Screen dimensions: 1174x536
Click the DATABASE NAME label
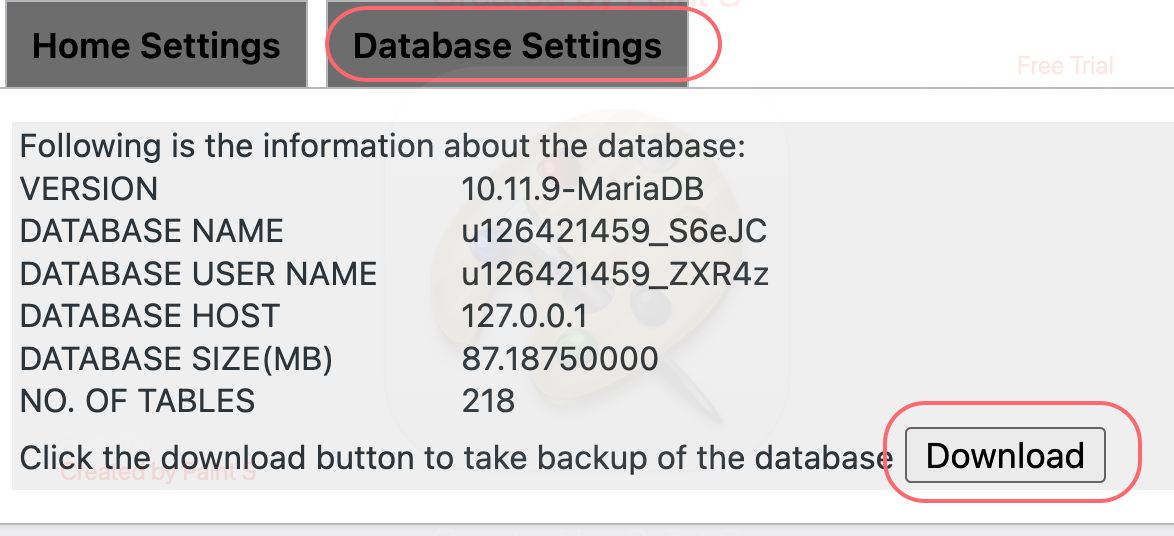click(x=152, y=231)
